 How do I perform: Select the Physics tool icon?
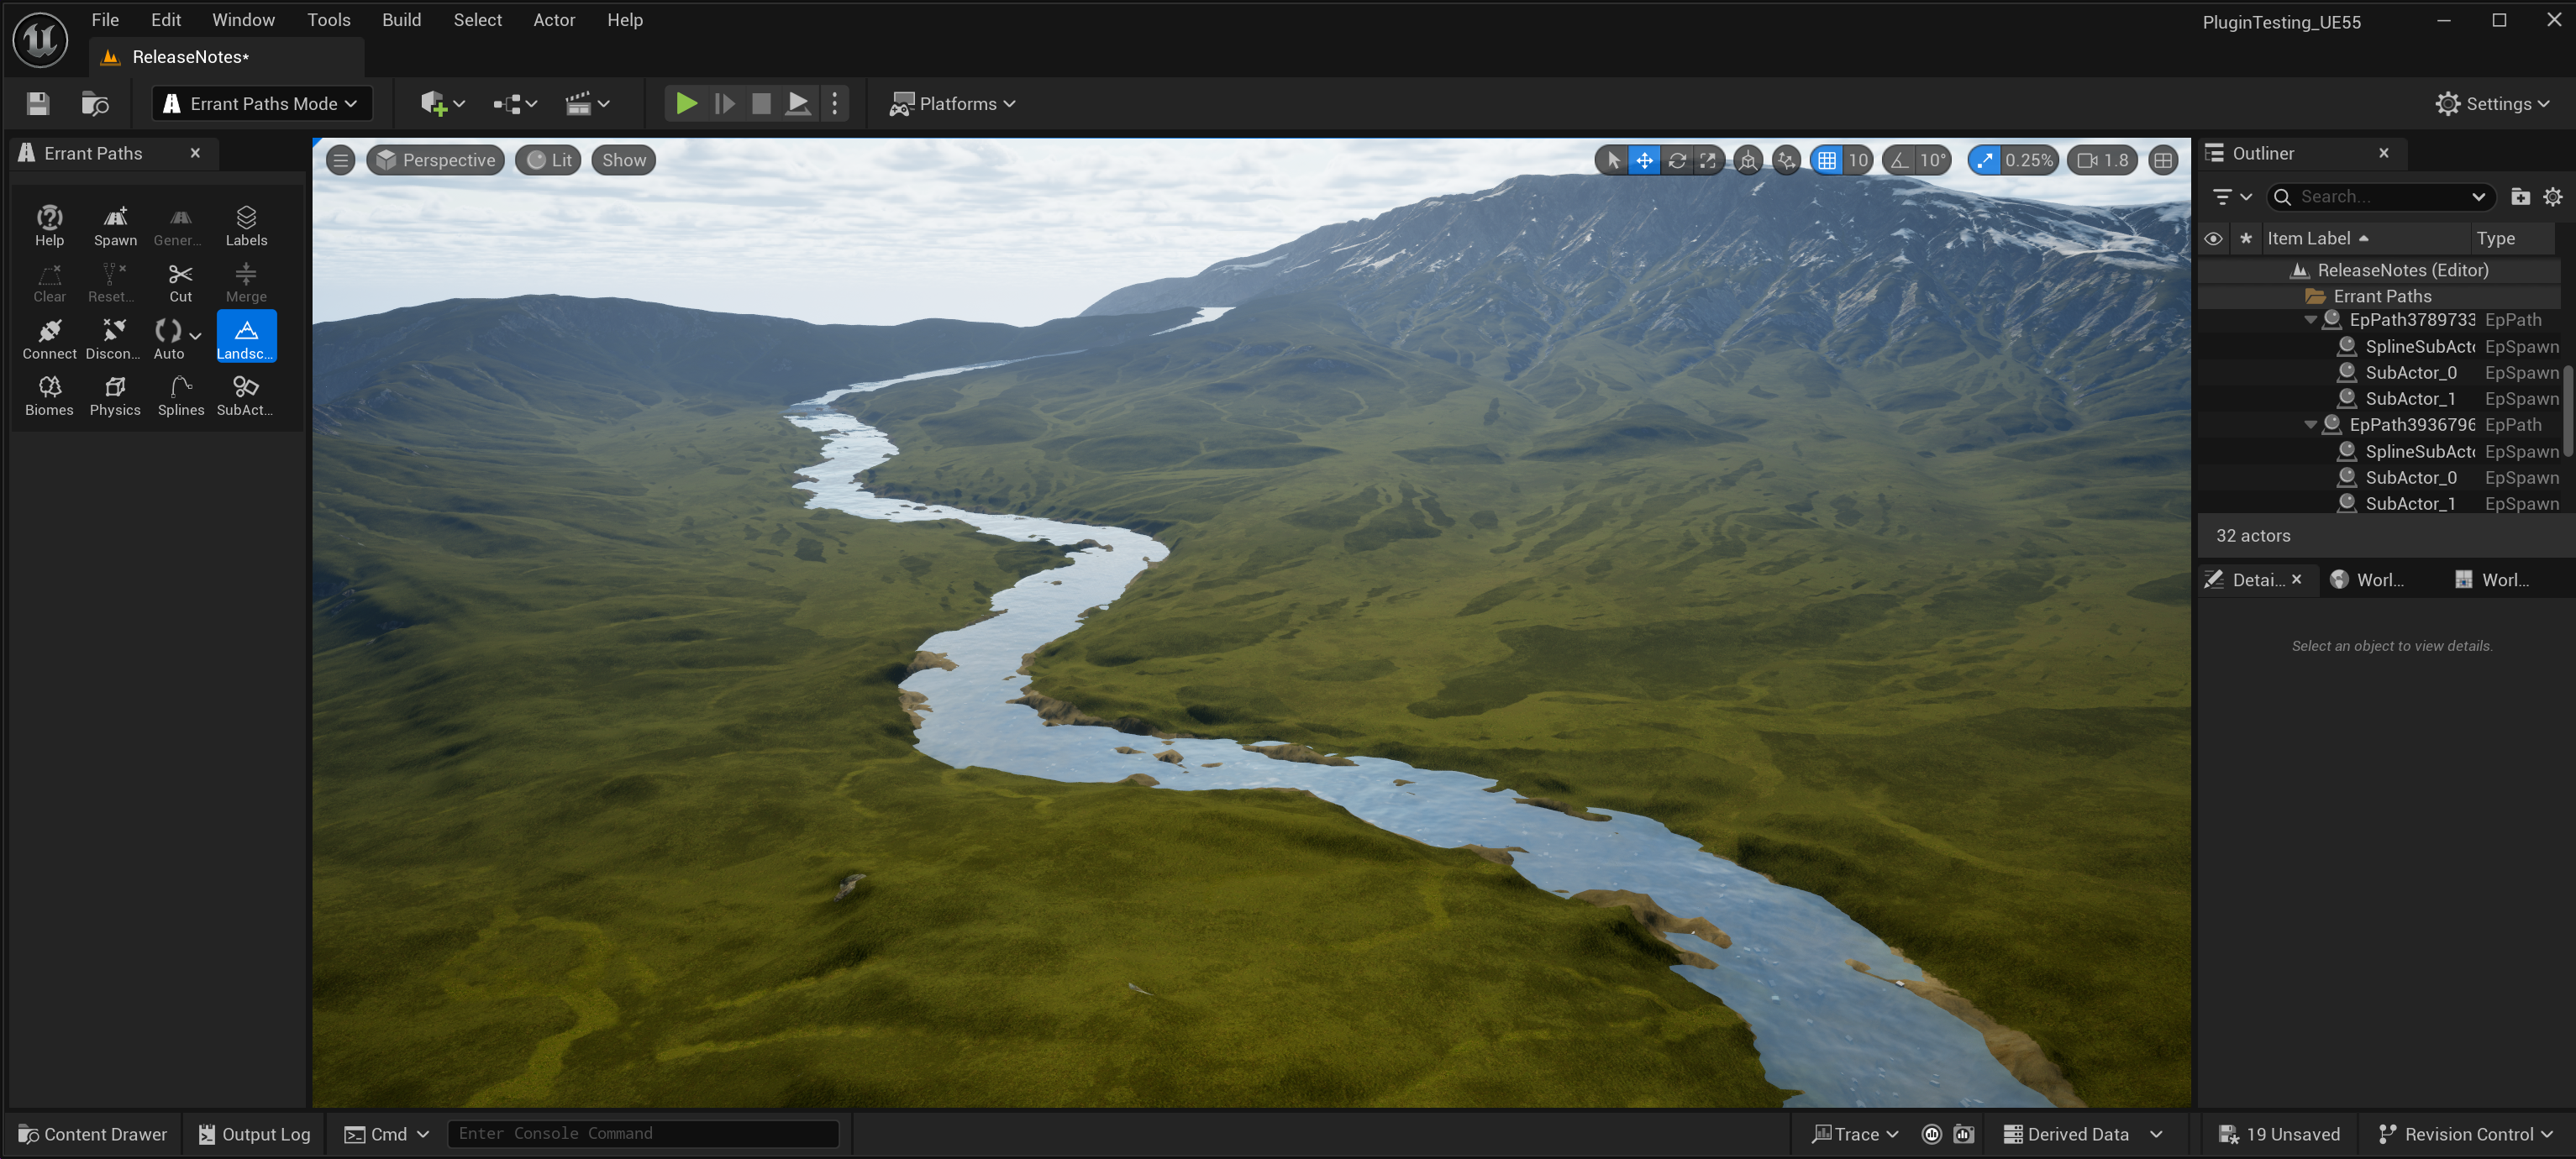click(x=115, y=395)
